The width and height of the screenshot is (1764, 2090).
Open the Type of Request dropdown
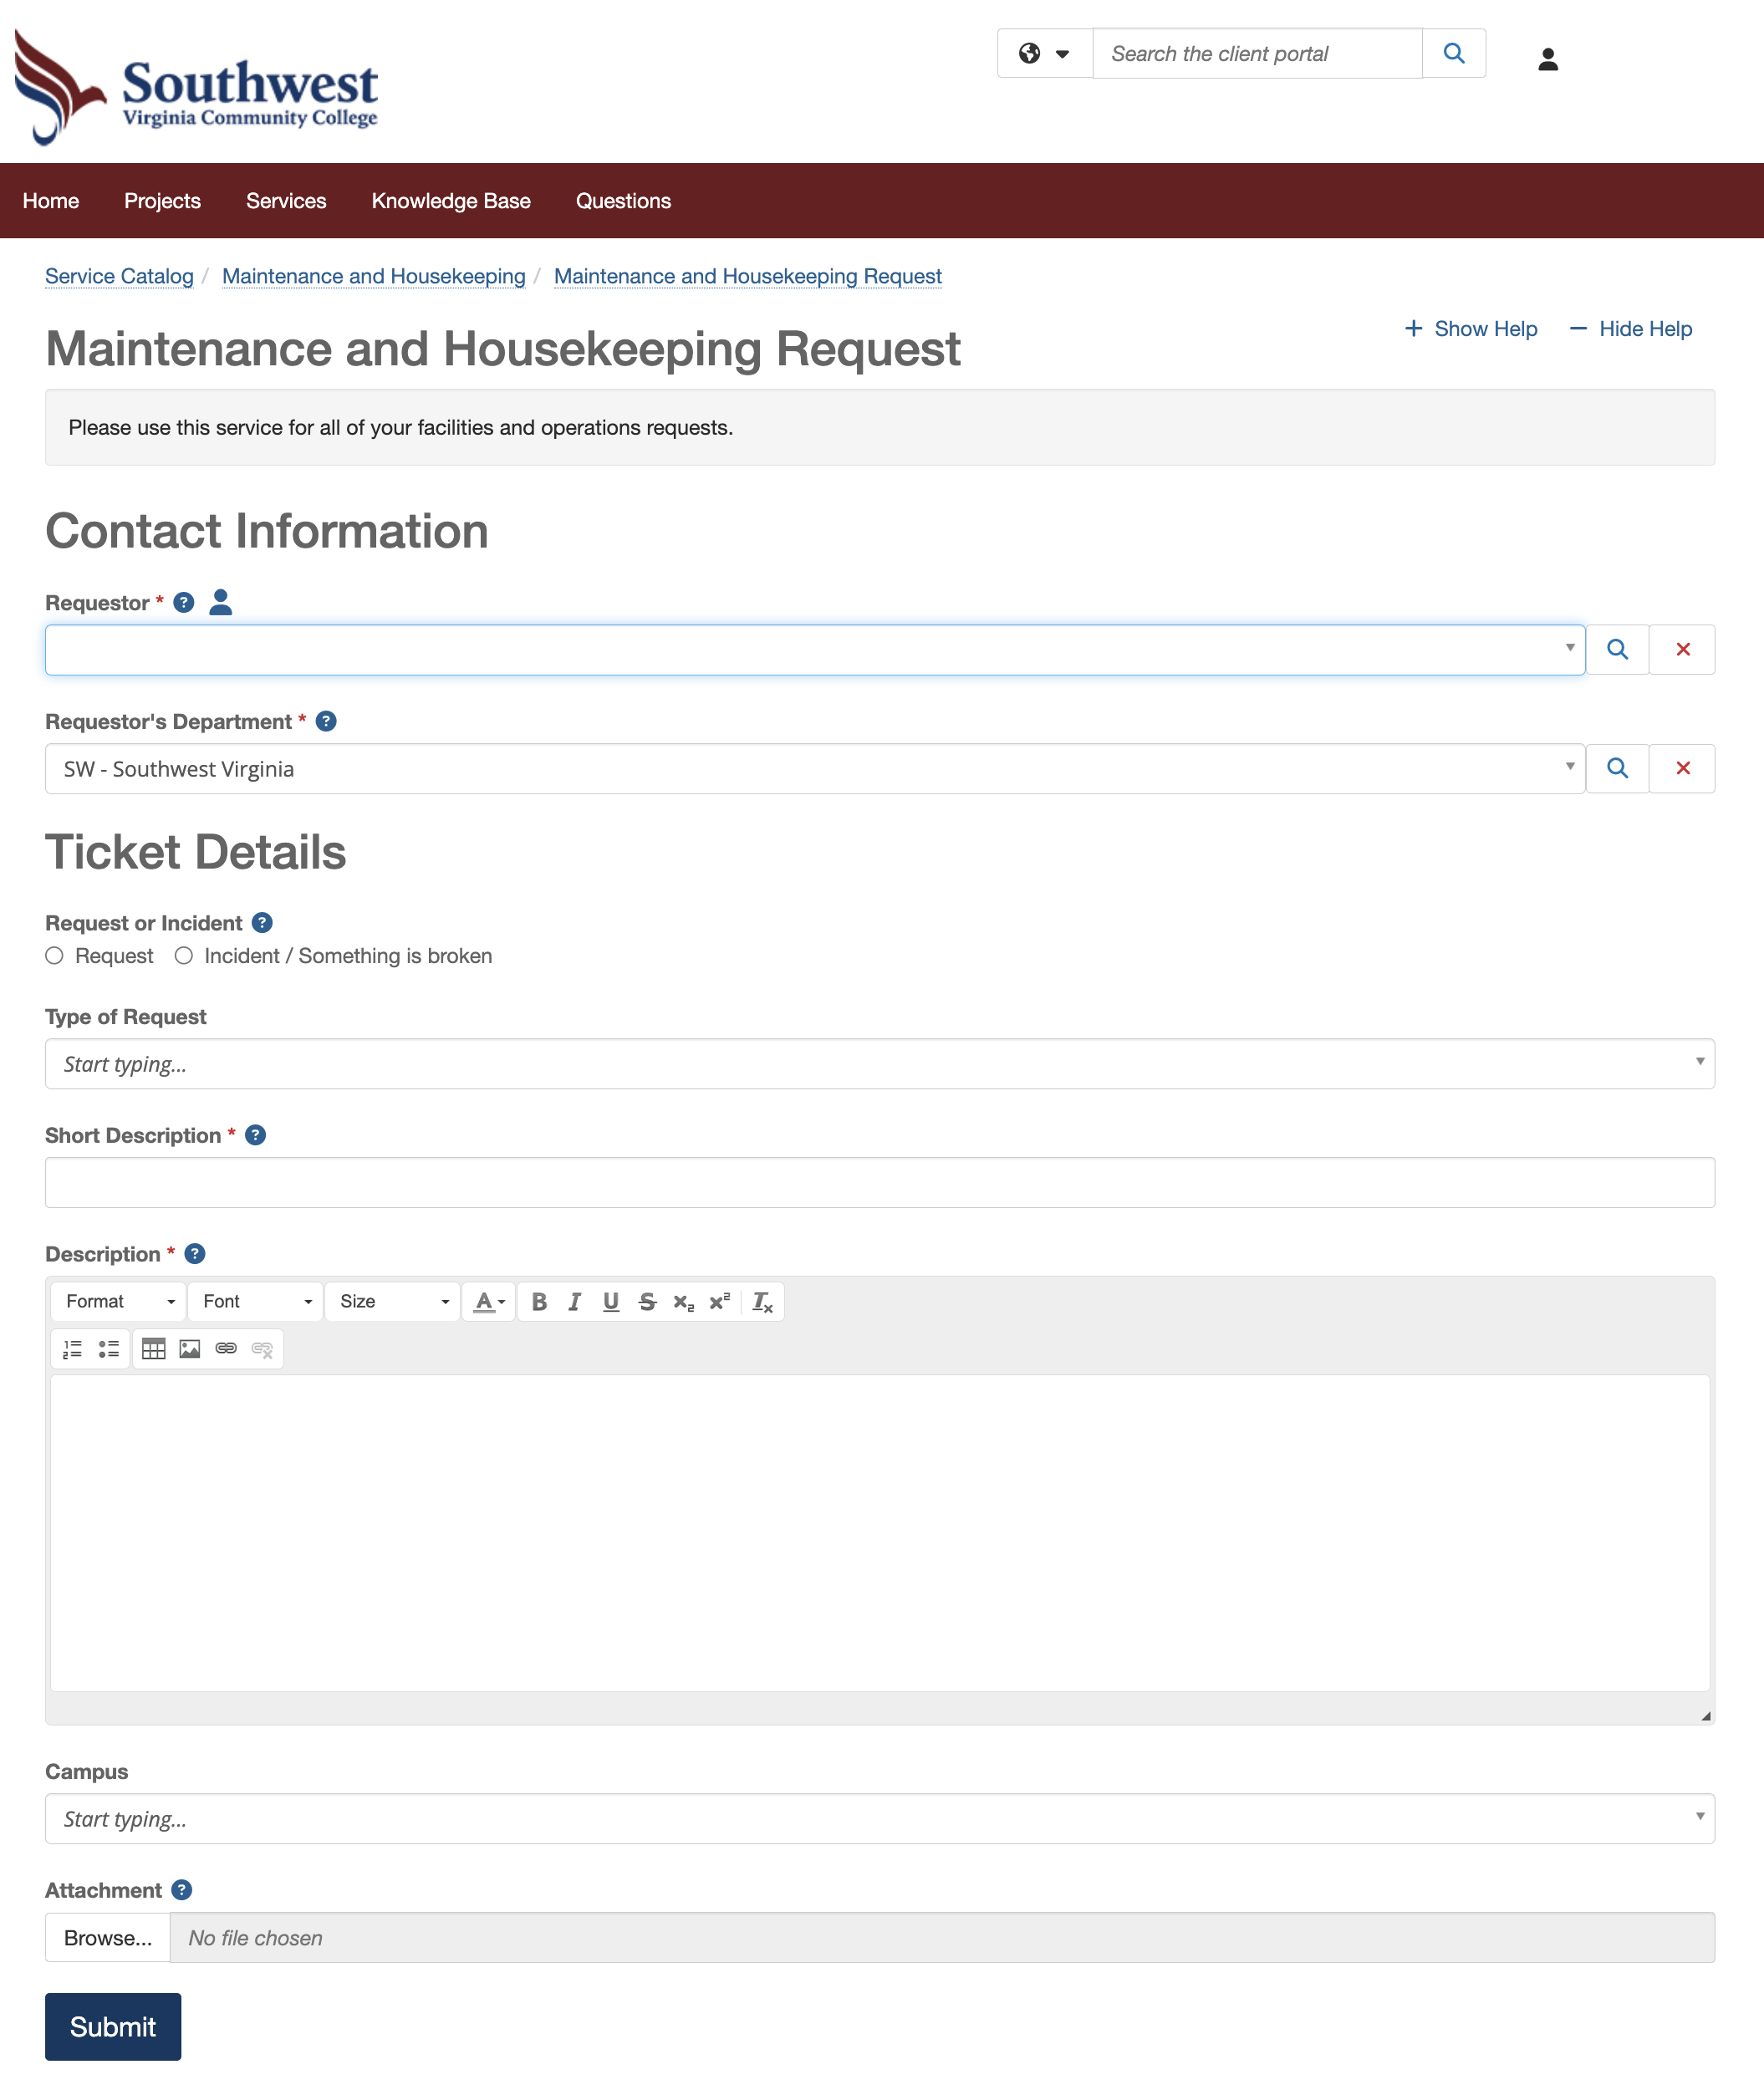point(879,1063)
